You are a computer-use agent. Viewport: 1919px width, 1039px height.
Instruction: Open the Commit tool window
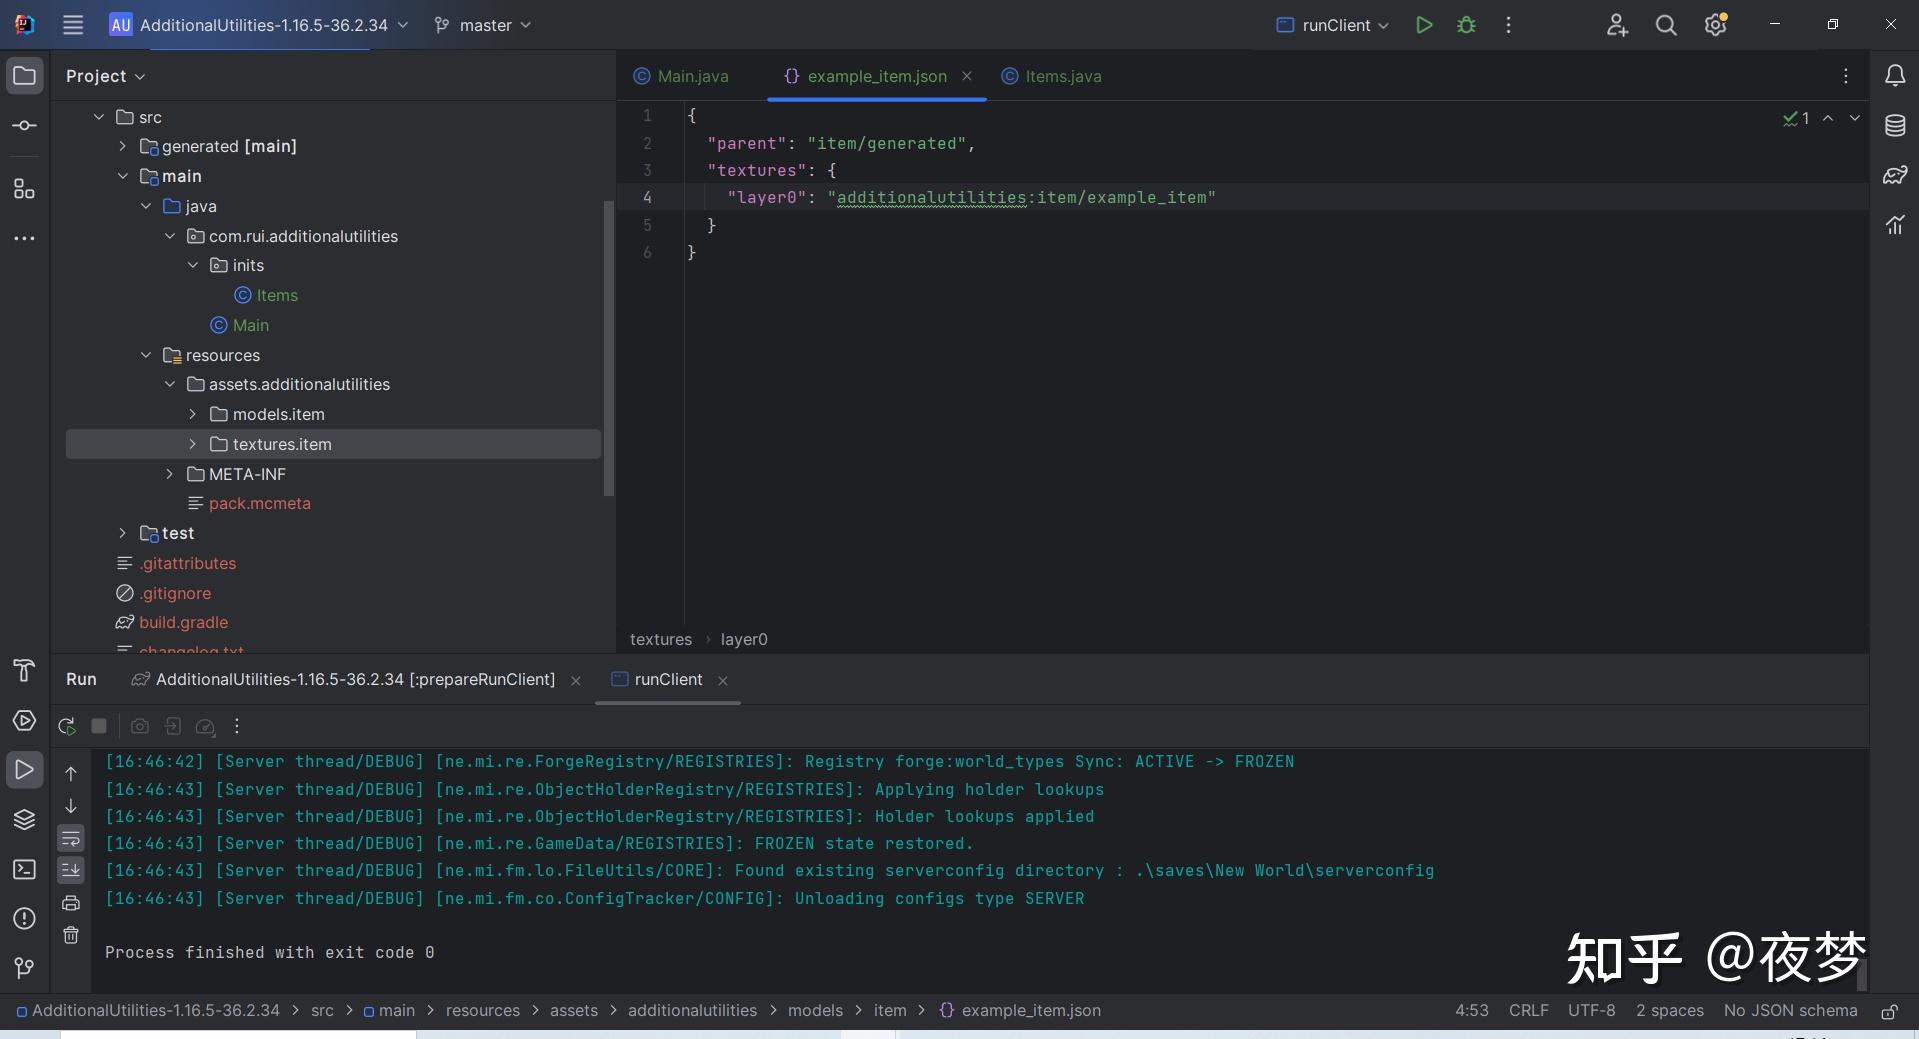[25, 125]
